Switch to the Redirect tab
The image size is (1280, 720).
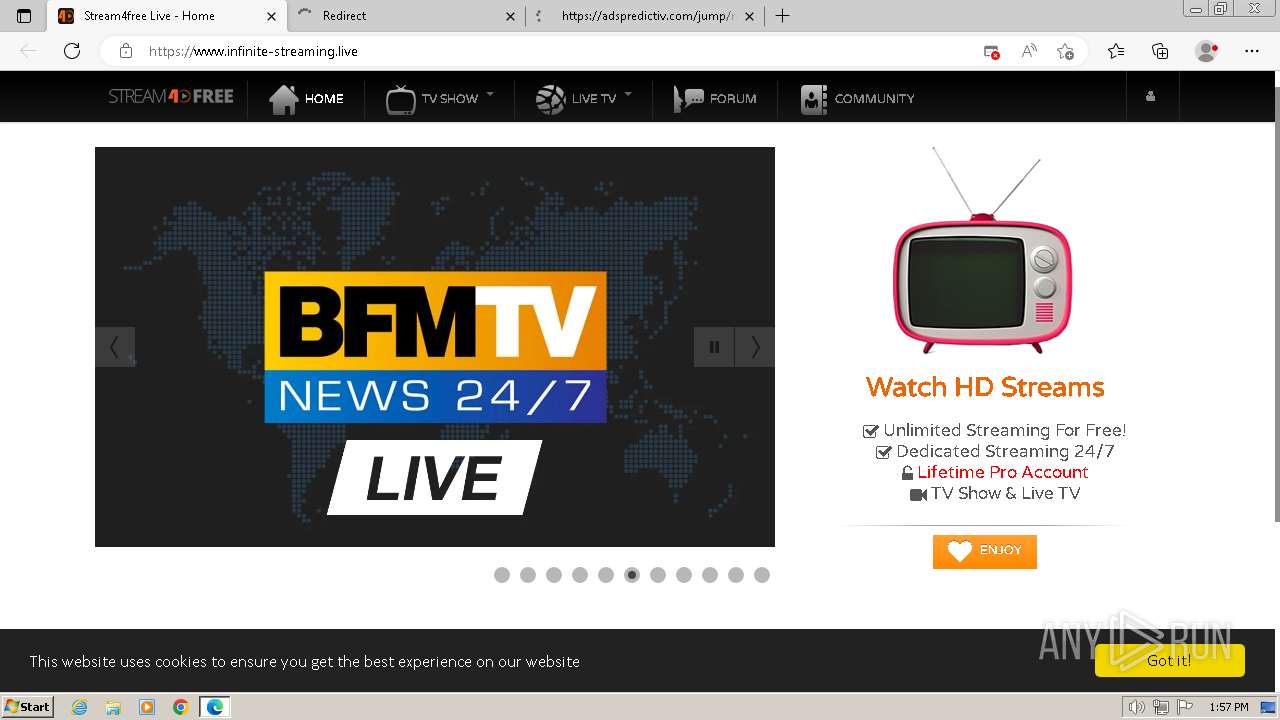406,16
